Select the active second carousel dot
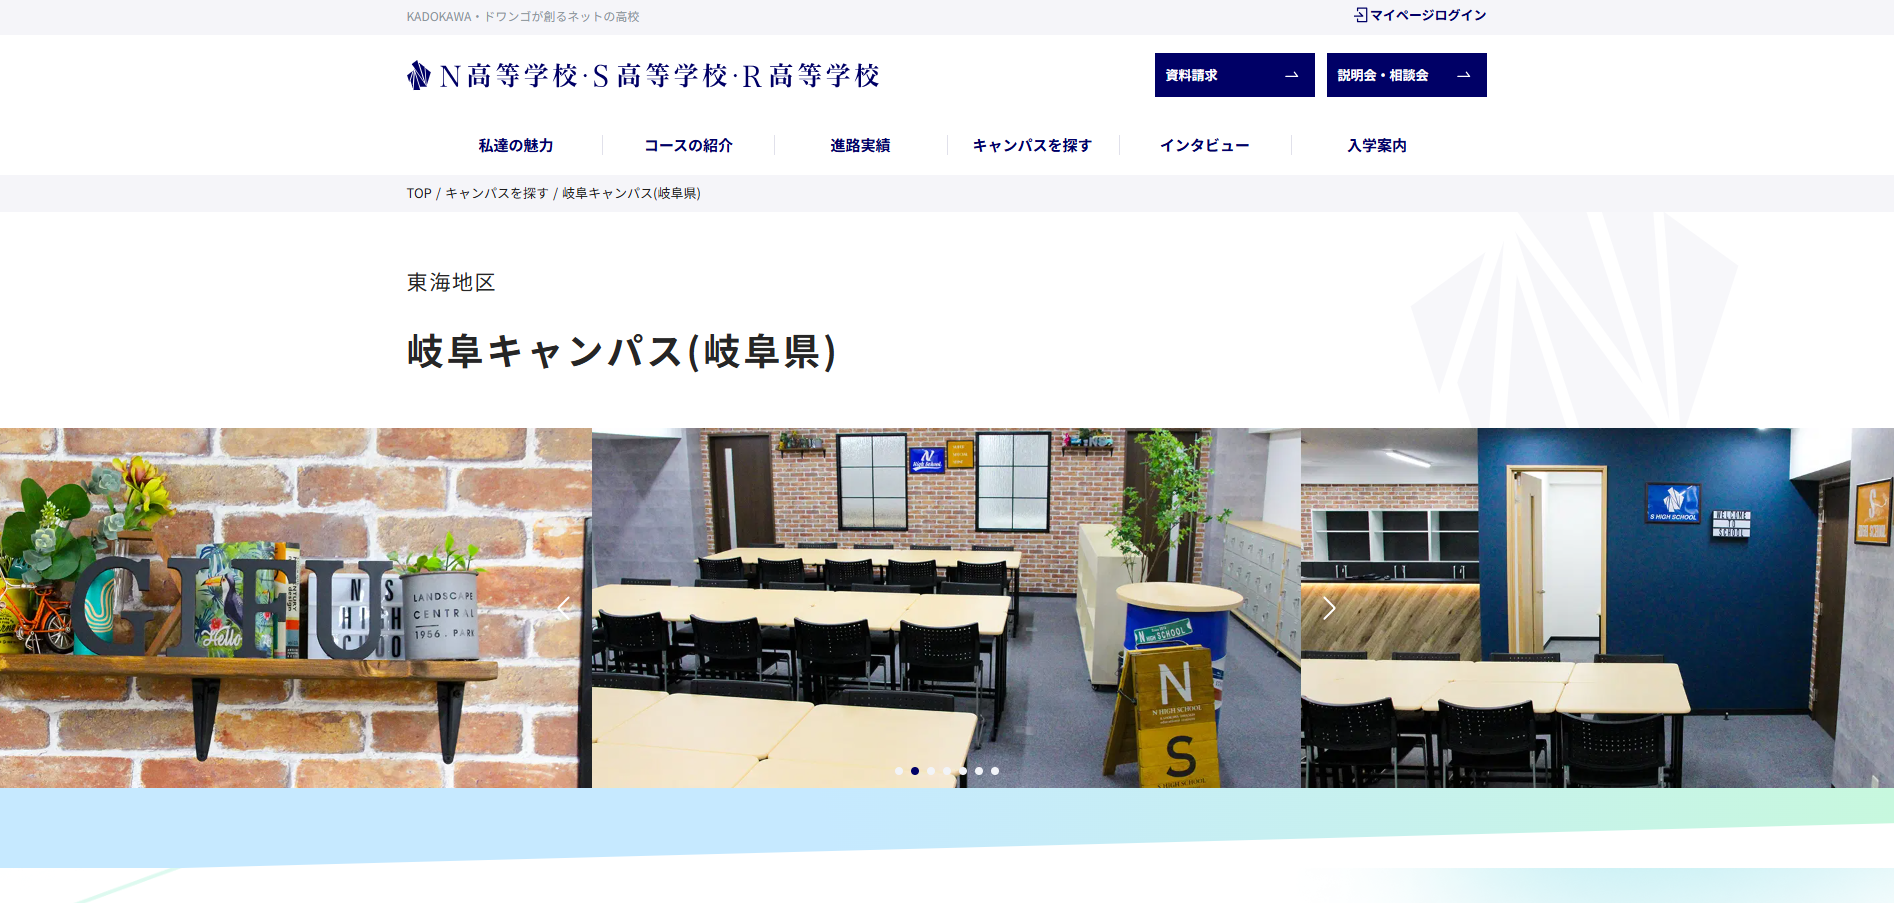The height and width of the screenshot is (903, 1894). (915, 771)
